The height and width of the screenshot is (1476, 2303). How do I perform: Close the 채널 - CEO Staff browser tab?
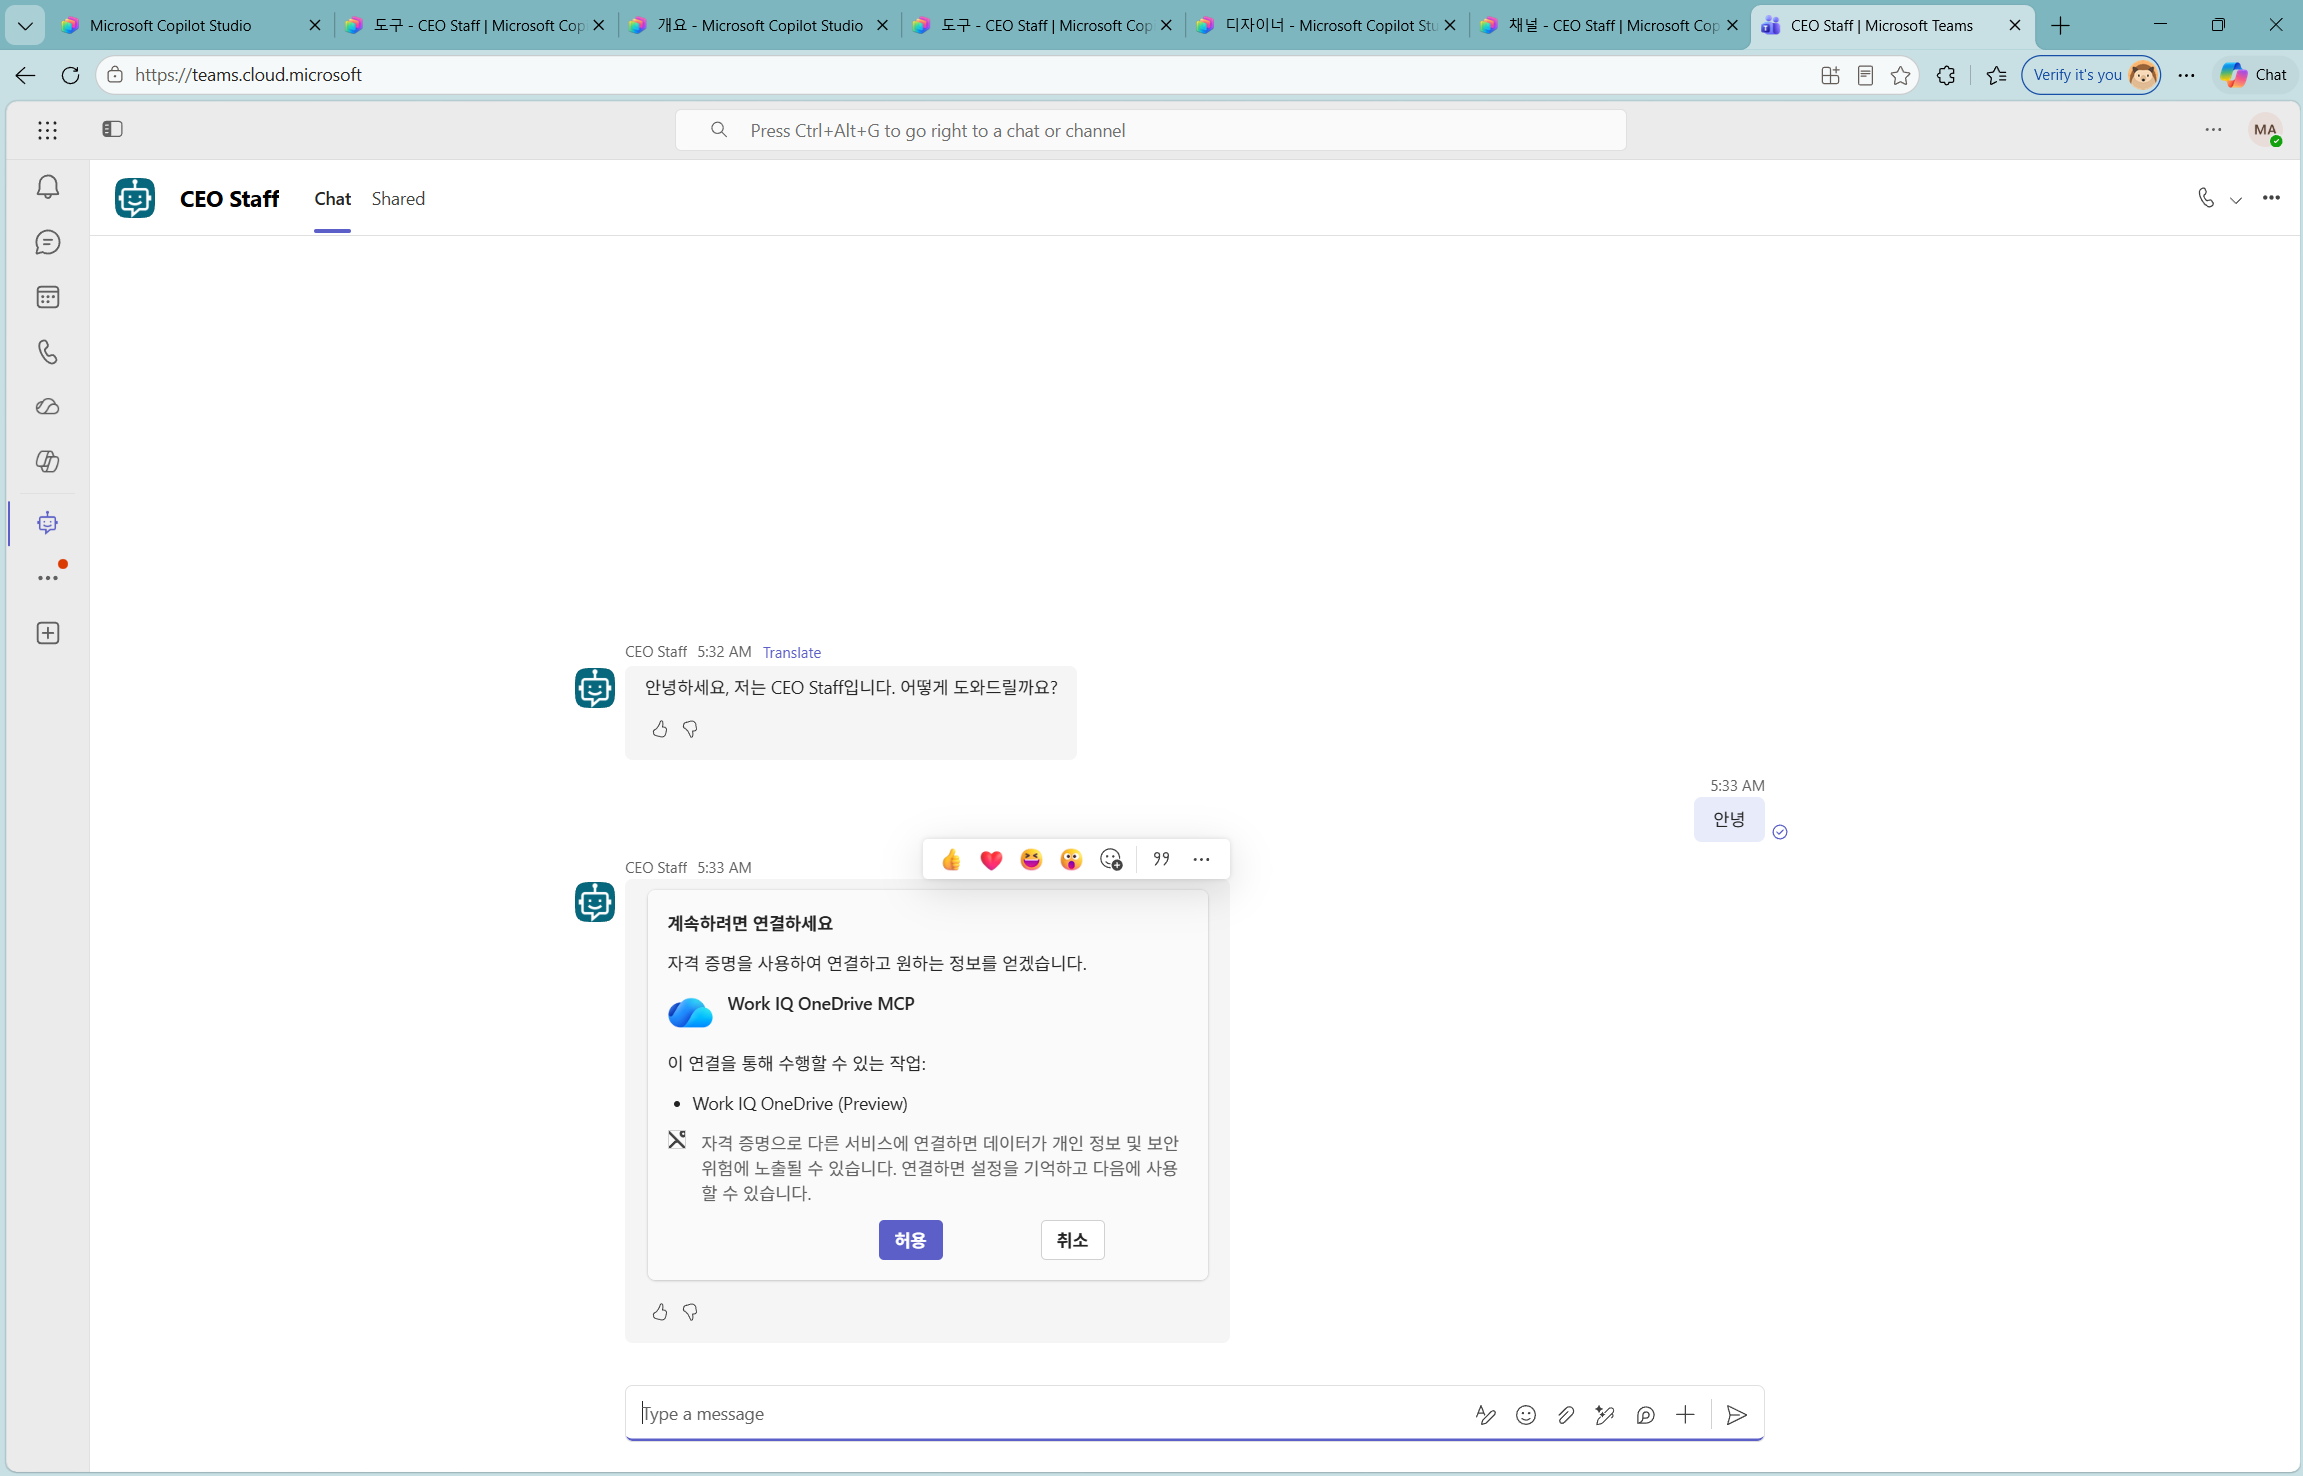pos(1733,26)
